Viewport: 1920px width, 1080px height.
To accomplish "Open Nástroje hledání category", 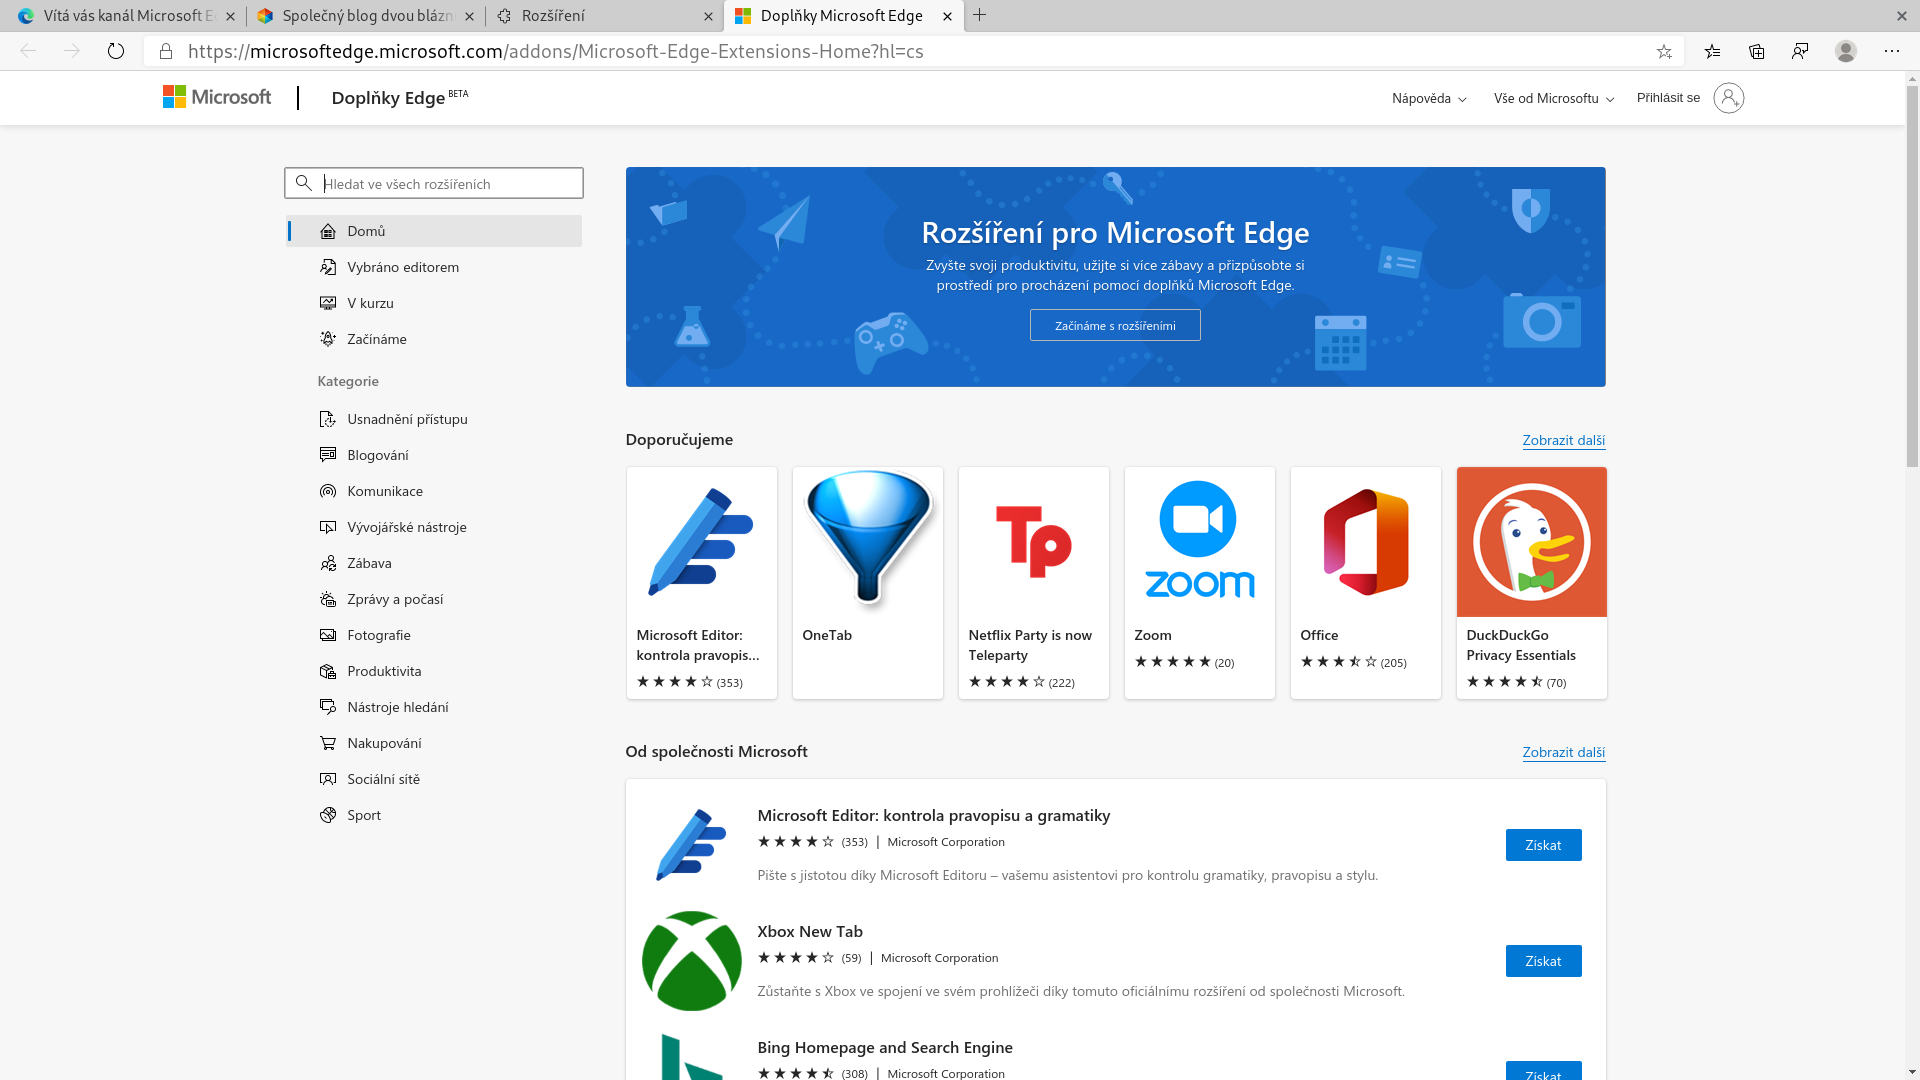I will click(434, 707).
